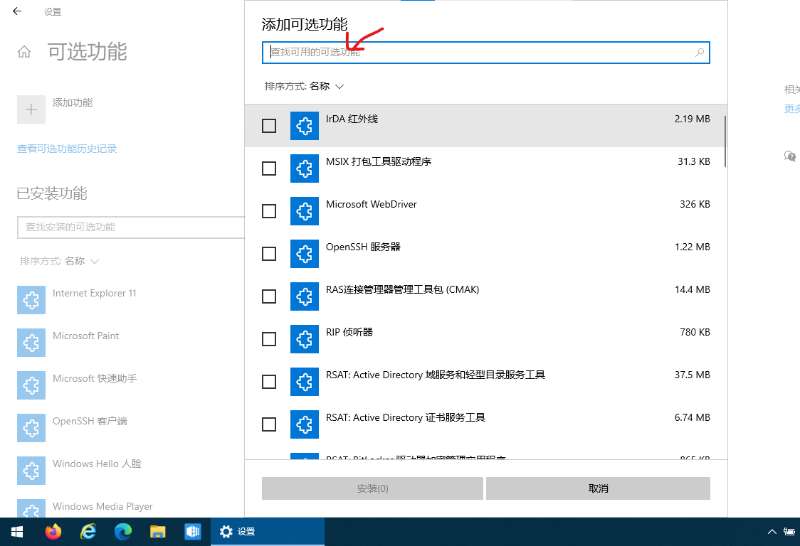Click the 326 KB size value
The width and height of the screenshot is (800, 546).
(x=694, y=204)
